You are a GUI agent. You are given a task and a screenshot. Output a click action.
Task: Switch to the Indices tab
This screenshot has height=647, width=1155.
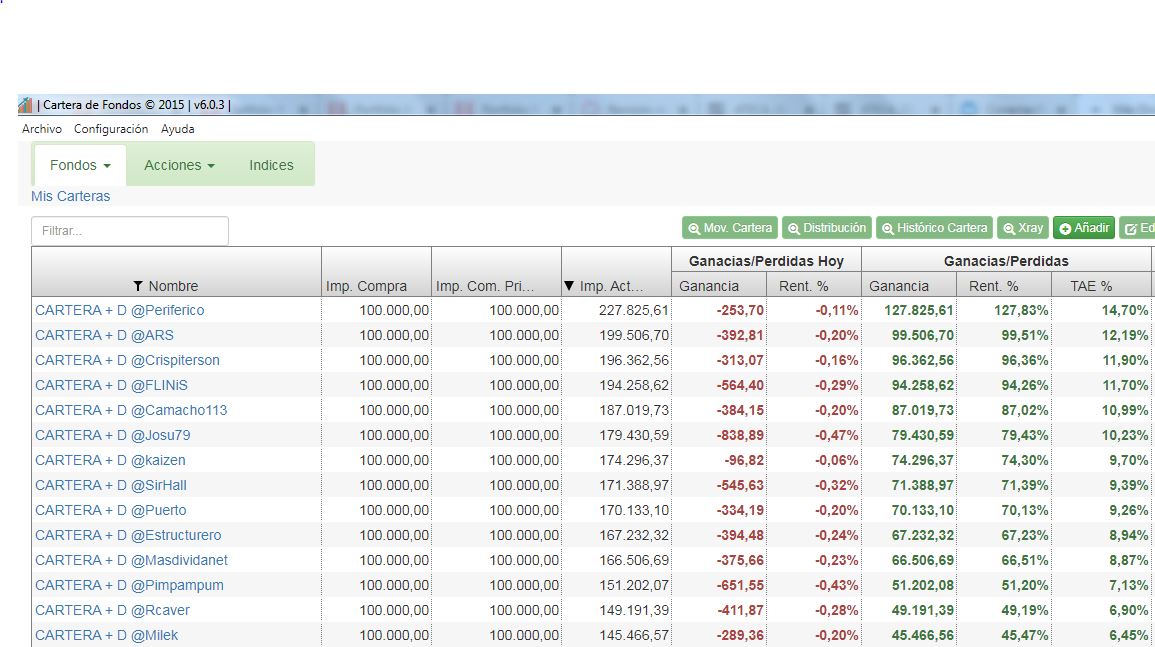click(271, 165)
